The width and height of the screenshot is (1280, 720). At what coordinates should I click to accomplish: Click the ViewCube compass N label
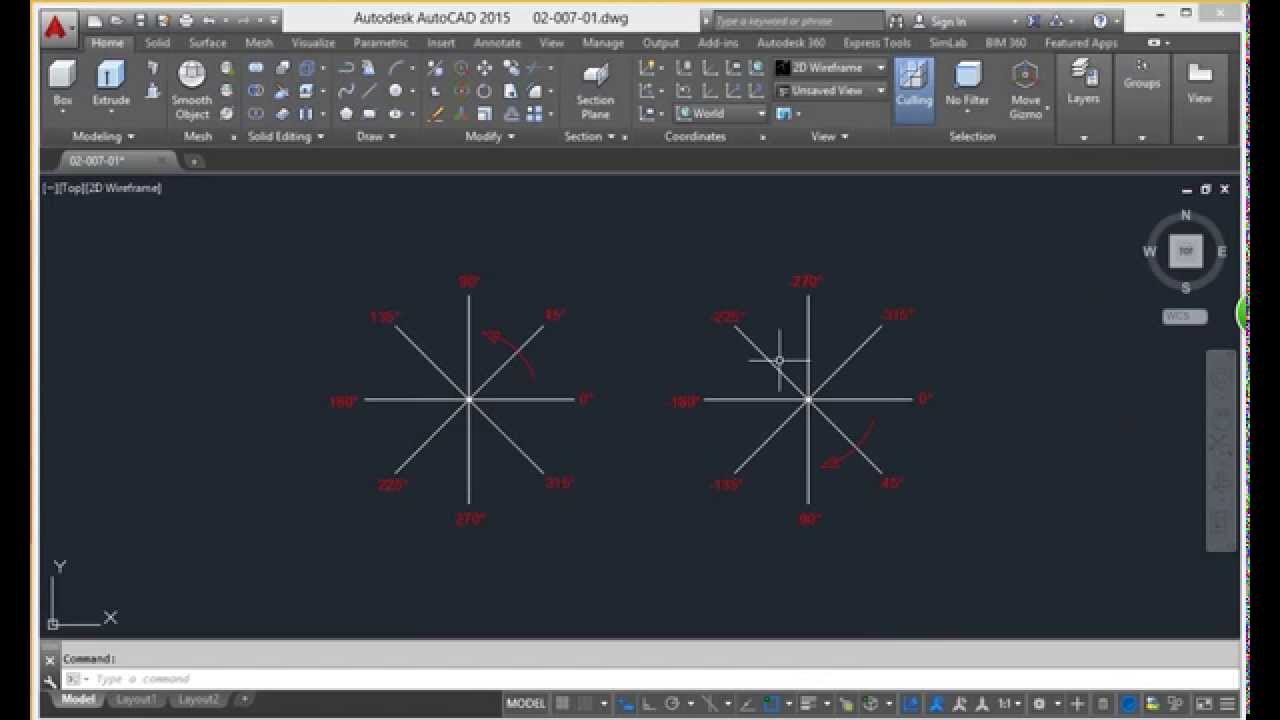pyautogui.click(x=1186, y=215)
